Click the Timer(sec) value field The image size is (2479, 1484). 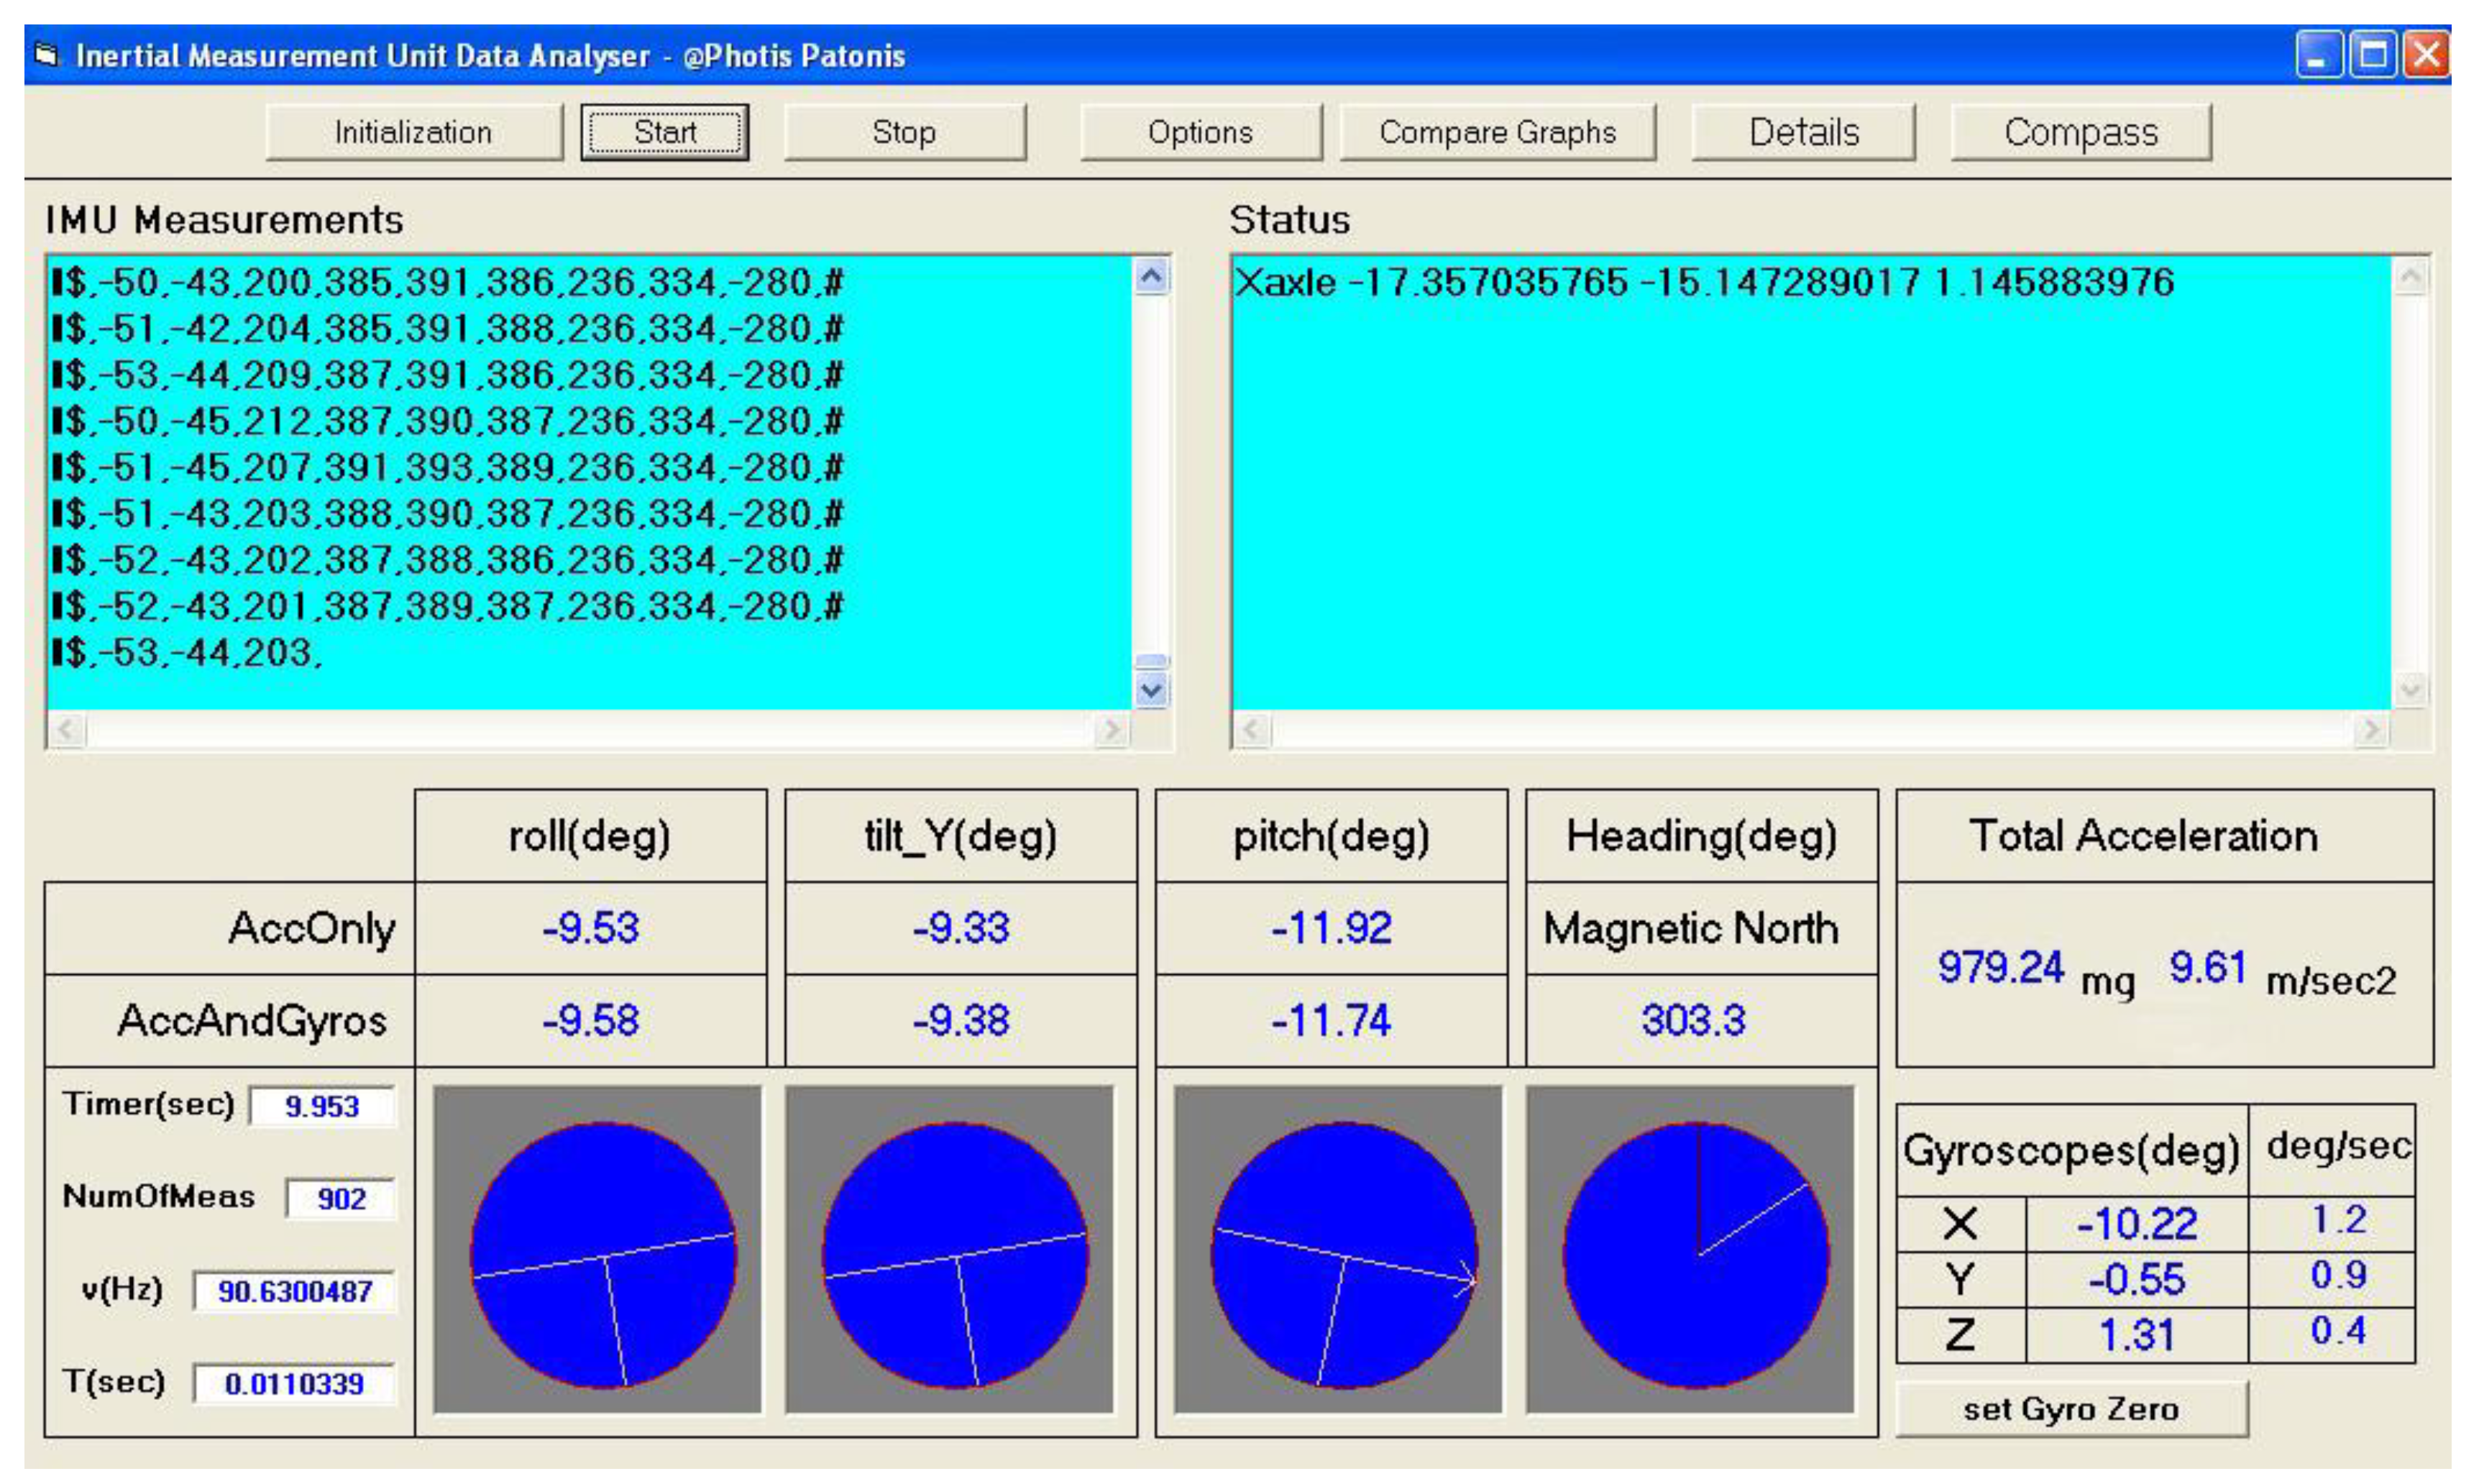pyautogui.click(x=322, y=1106)
